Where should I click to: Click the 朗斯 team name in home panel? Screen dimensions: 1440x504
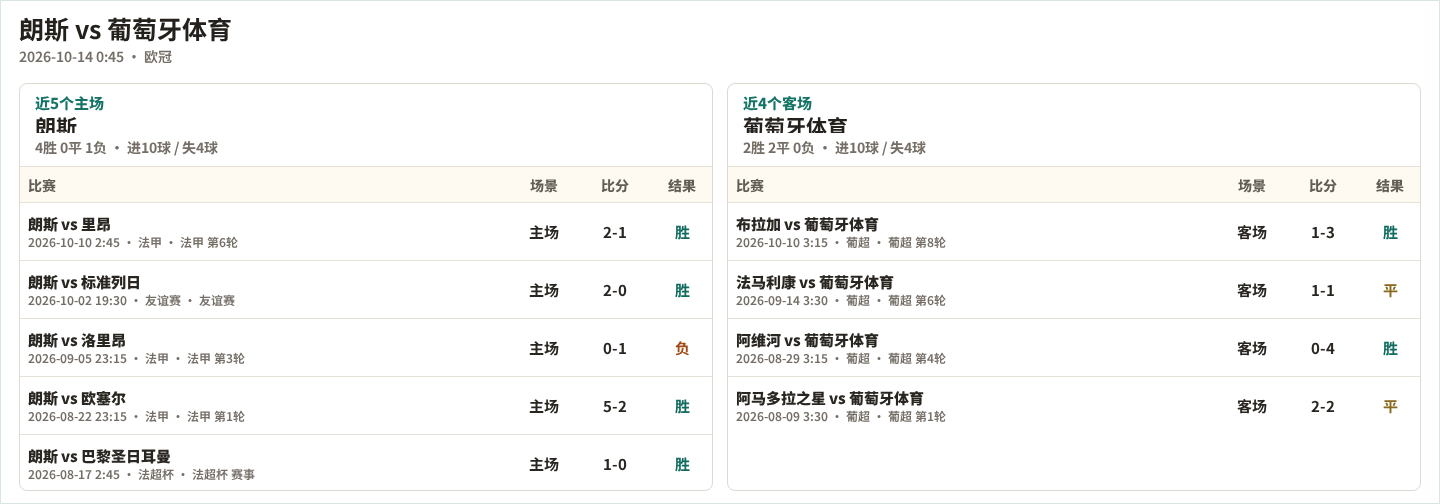click(x=56, y=125)
